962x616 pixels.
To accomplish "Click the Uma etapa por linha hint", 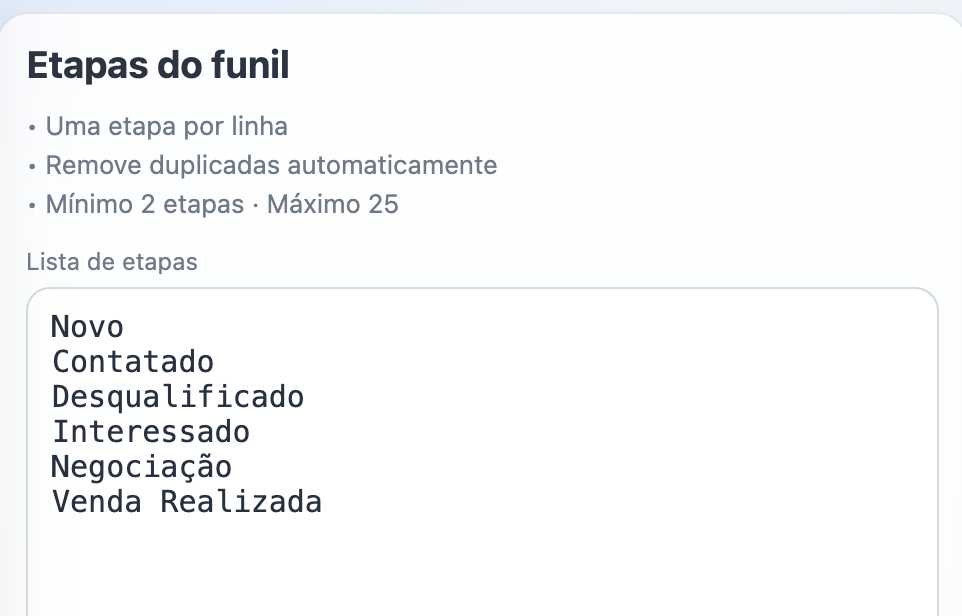I will click(x=166, y=127).
